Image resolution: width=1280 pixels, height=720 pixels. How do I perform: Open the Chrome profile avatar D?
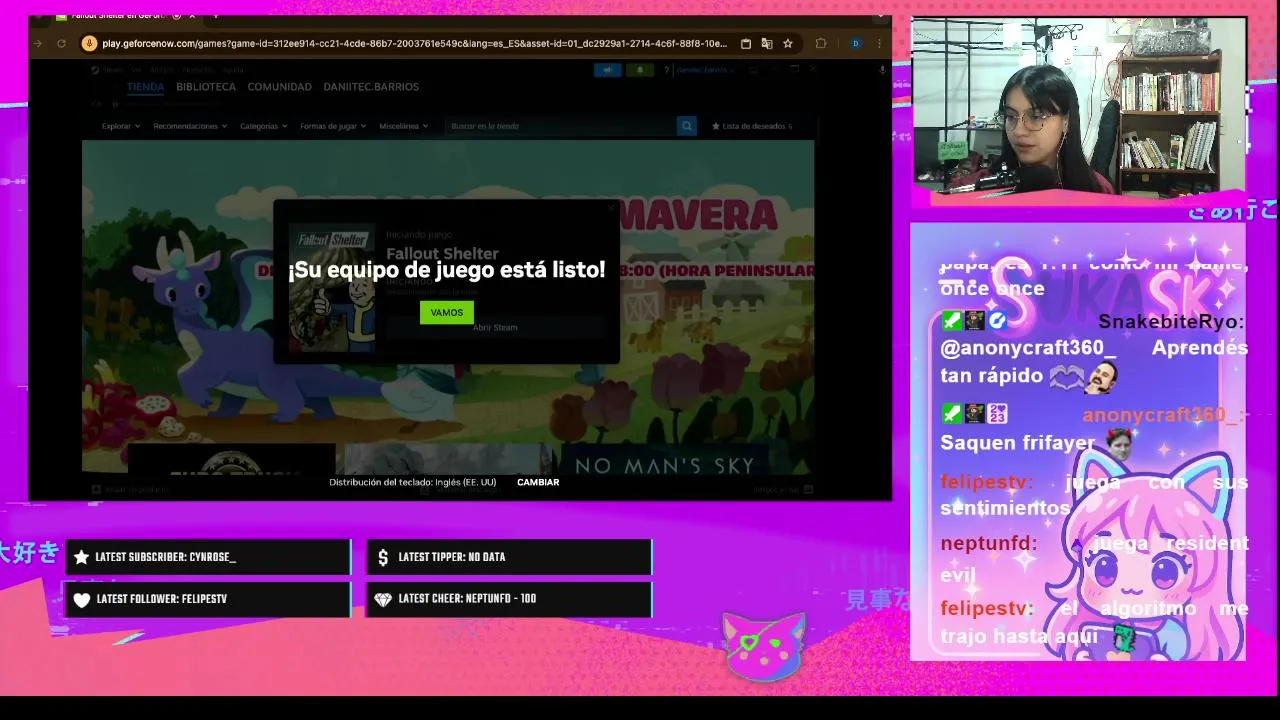855,44
